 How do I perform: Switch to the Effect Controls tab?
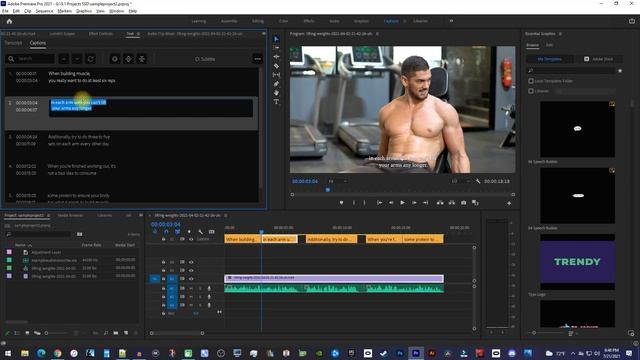click(100, 34)
